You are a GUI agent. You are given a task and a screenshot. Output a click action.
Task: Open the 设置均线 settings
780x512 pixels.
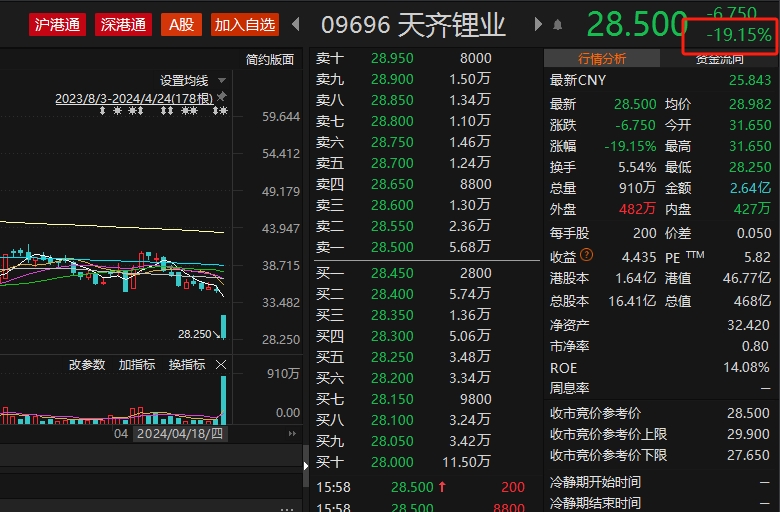(184, 81)
